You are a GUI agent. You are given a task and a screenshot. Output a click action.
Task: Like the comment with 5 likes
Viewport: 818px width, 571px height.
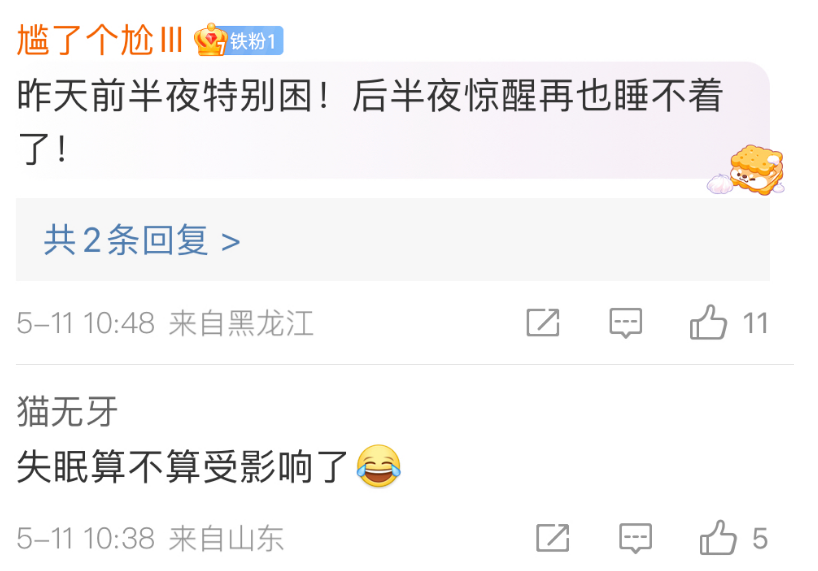click(x=718, y=537)
